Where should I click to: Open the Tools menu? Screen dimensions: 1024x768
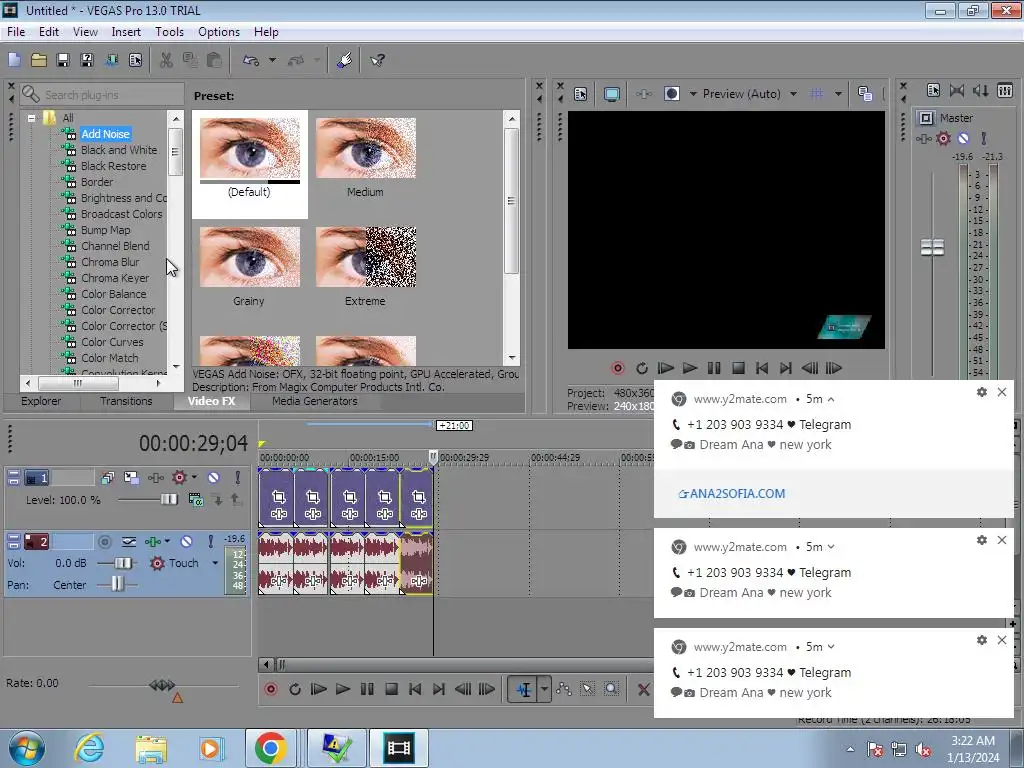(x=169, y=32)
